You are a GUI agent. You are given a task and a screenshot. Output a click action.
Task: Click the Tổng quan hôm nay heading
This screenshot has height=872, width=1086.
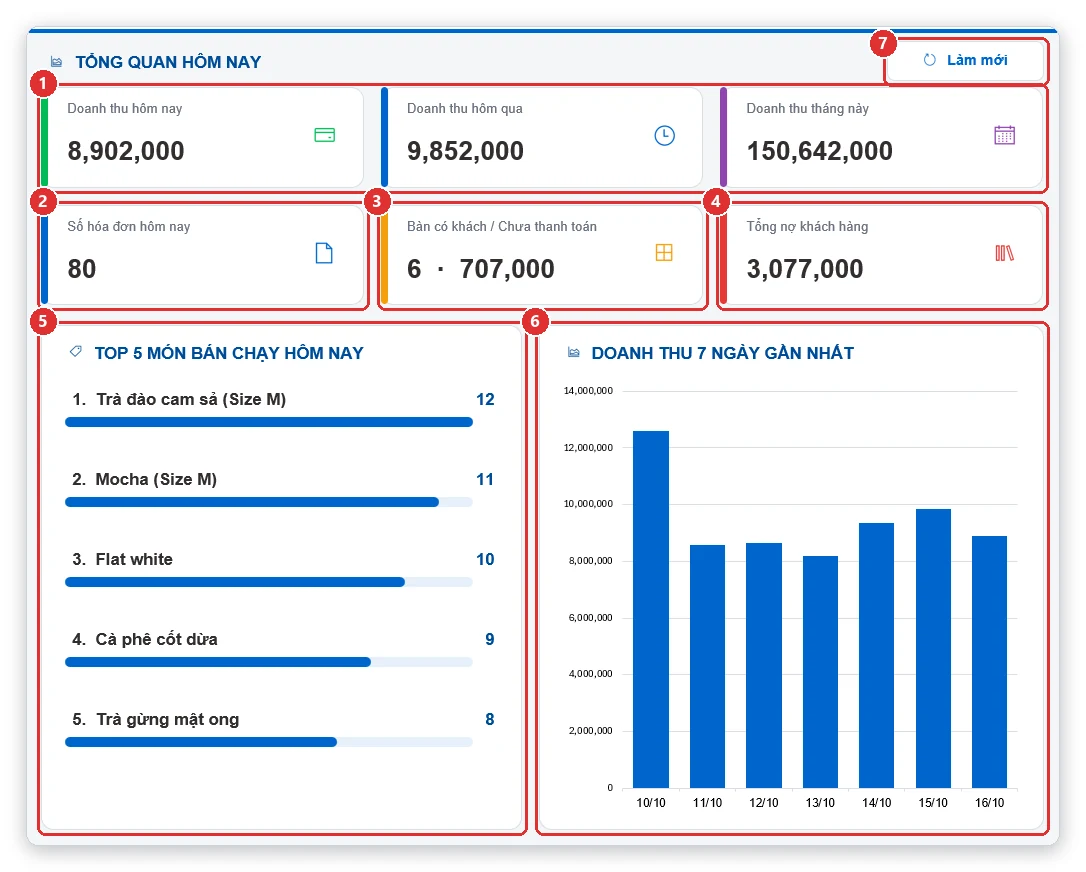pos(168,62)
